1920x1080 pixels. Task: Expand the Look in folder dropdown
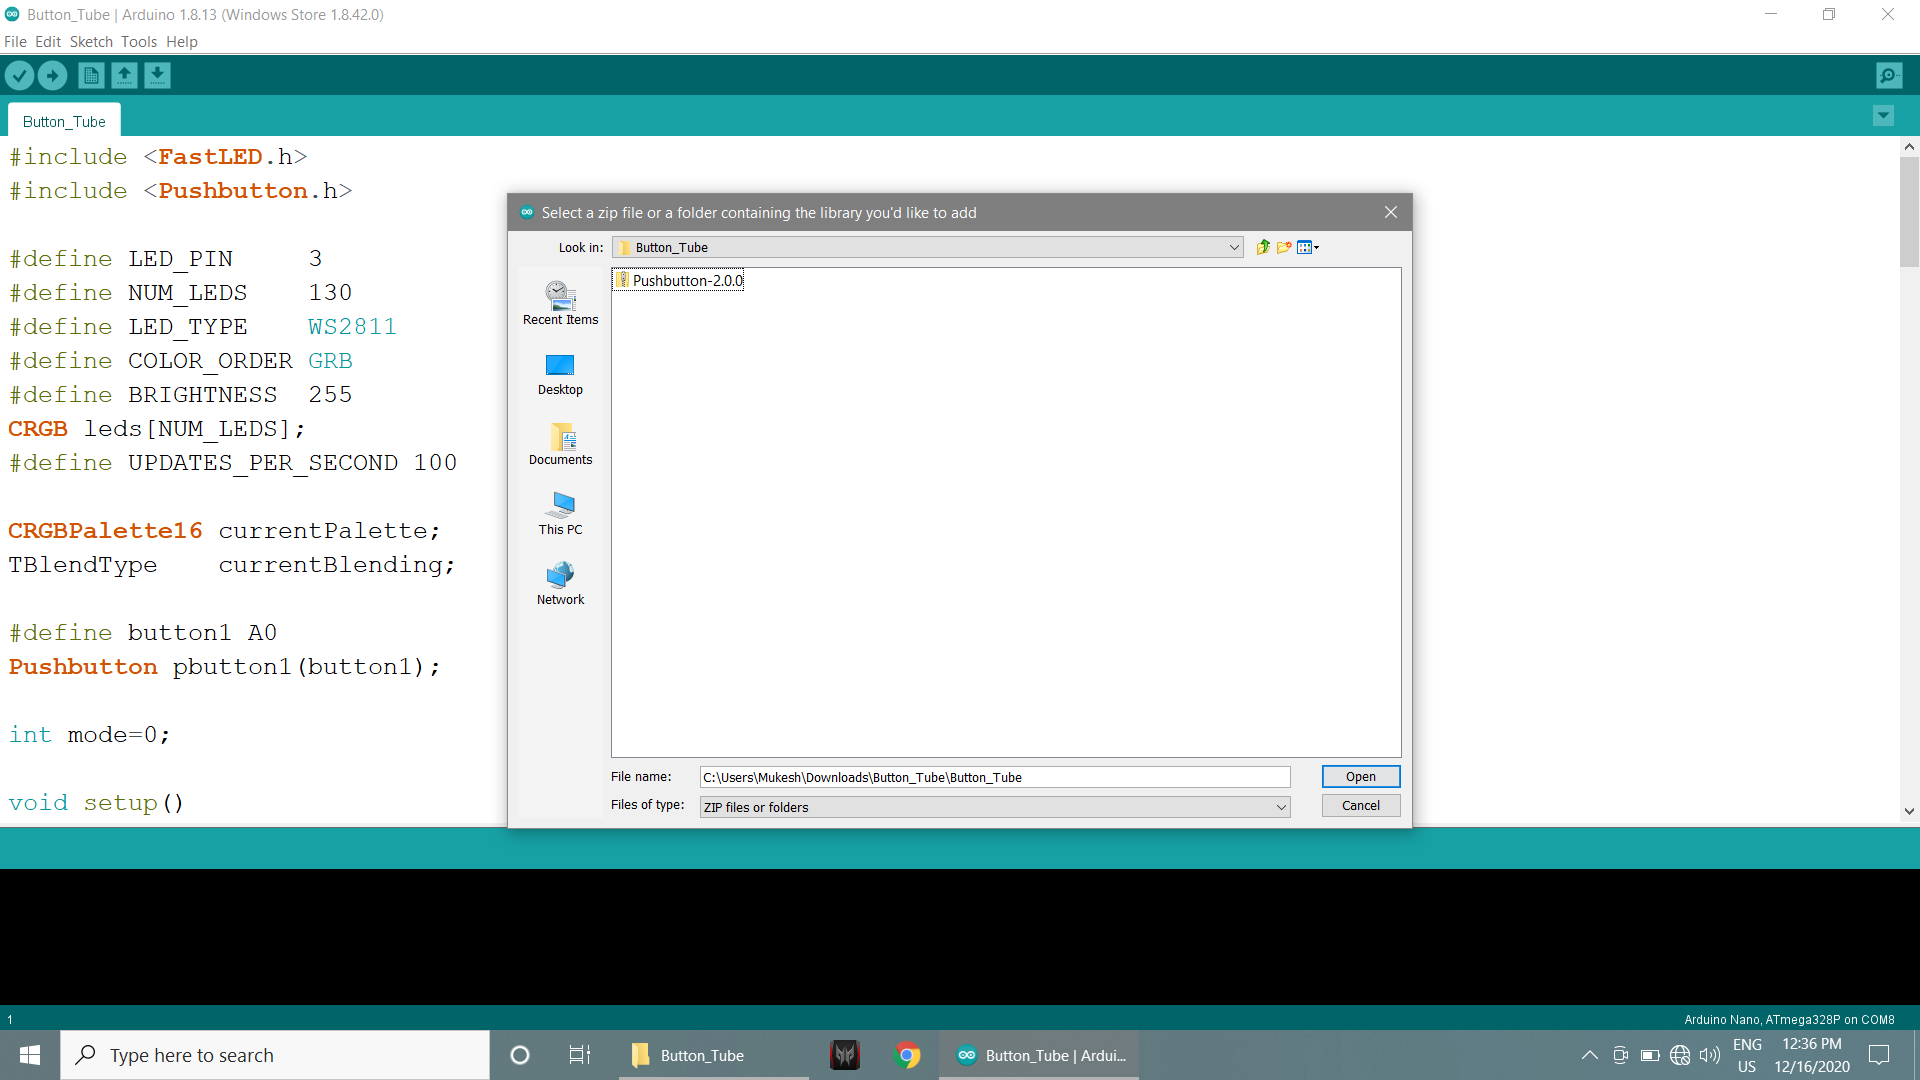[x=1234, y=248]
